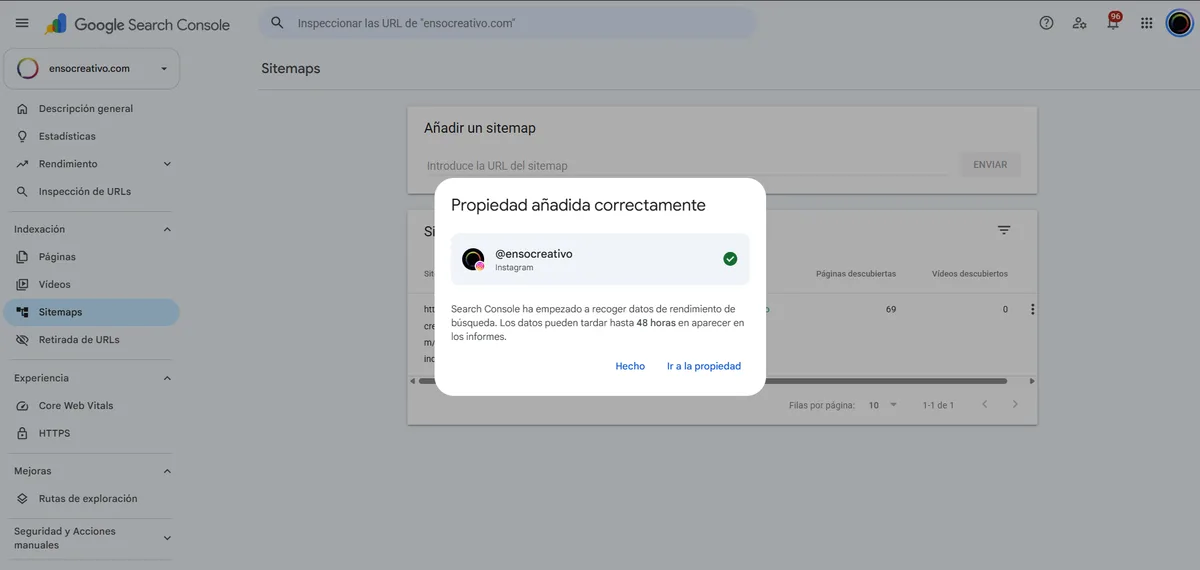Viewport: 1200px width, 570px height.
Task: Focus the URL inspection search field
Action: point(508,23)
